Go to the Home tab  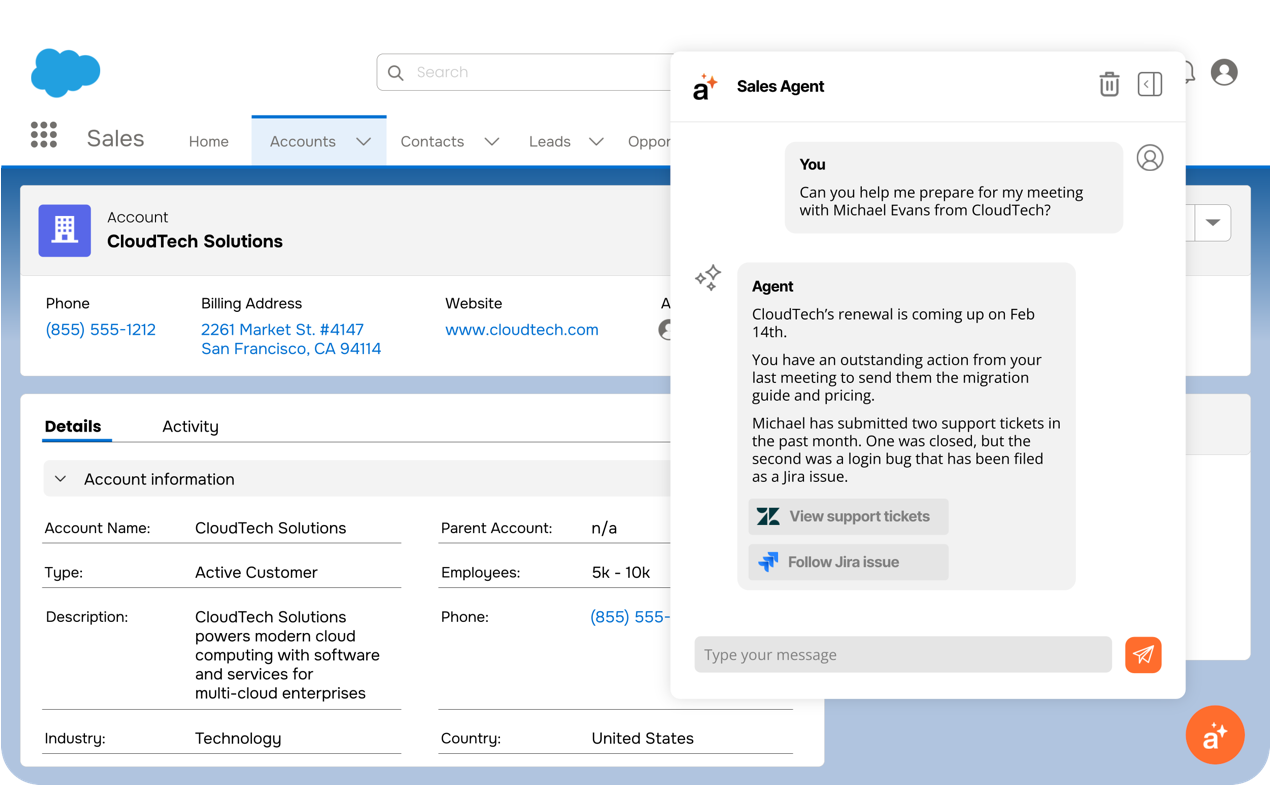point(209,142)
